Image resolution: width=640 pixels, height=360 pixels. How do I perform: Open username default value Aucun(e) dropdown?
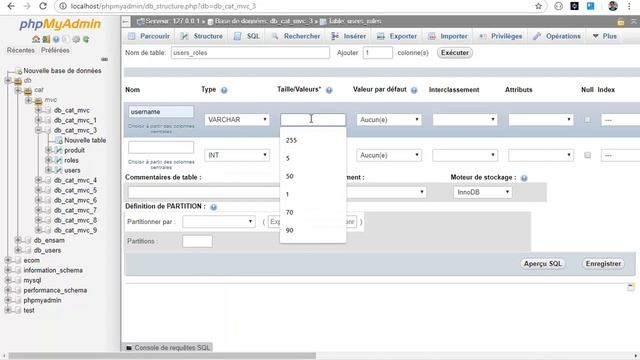[x=389, y=120]
